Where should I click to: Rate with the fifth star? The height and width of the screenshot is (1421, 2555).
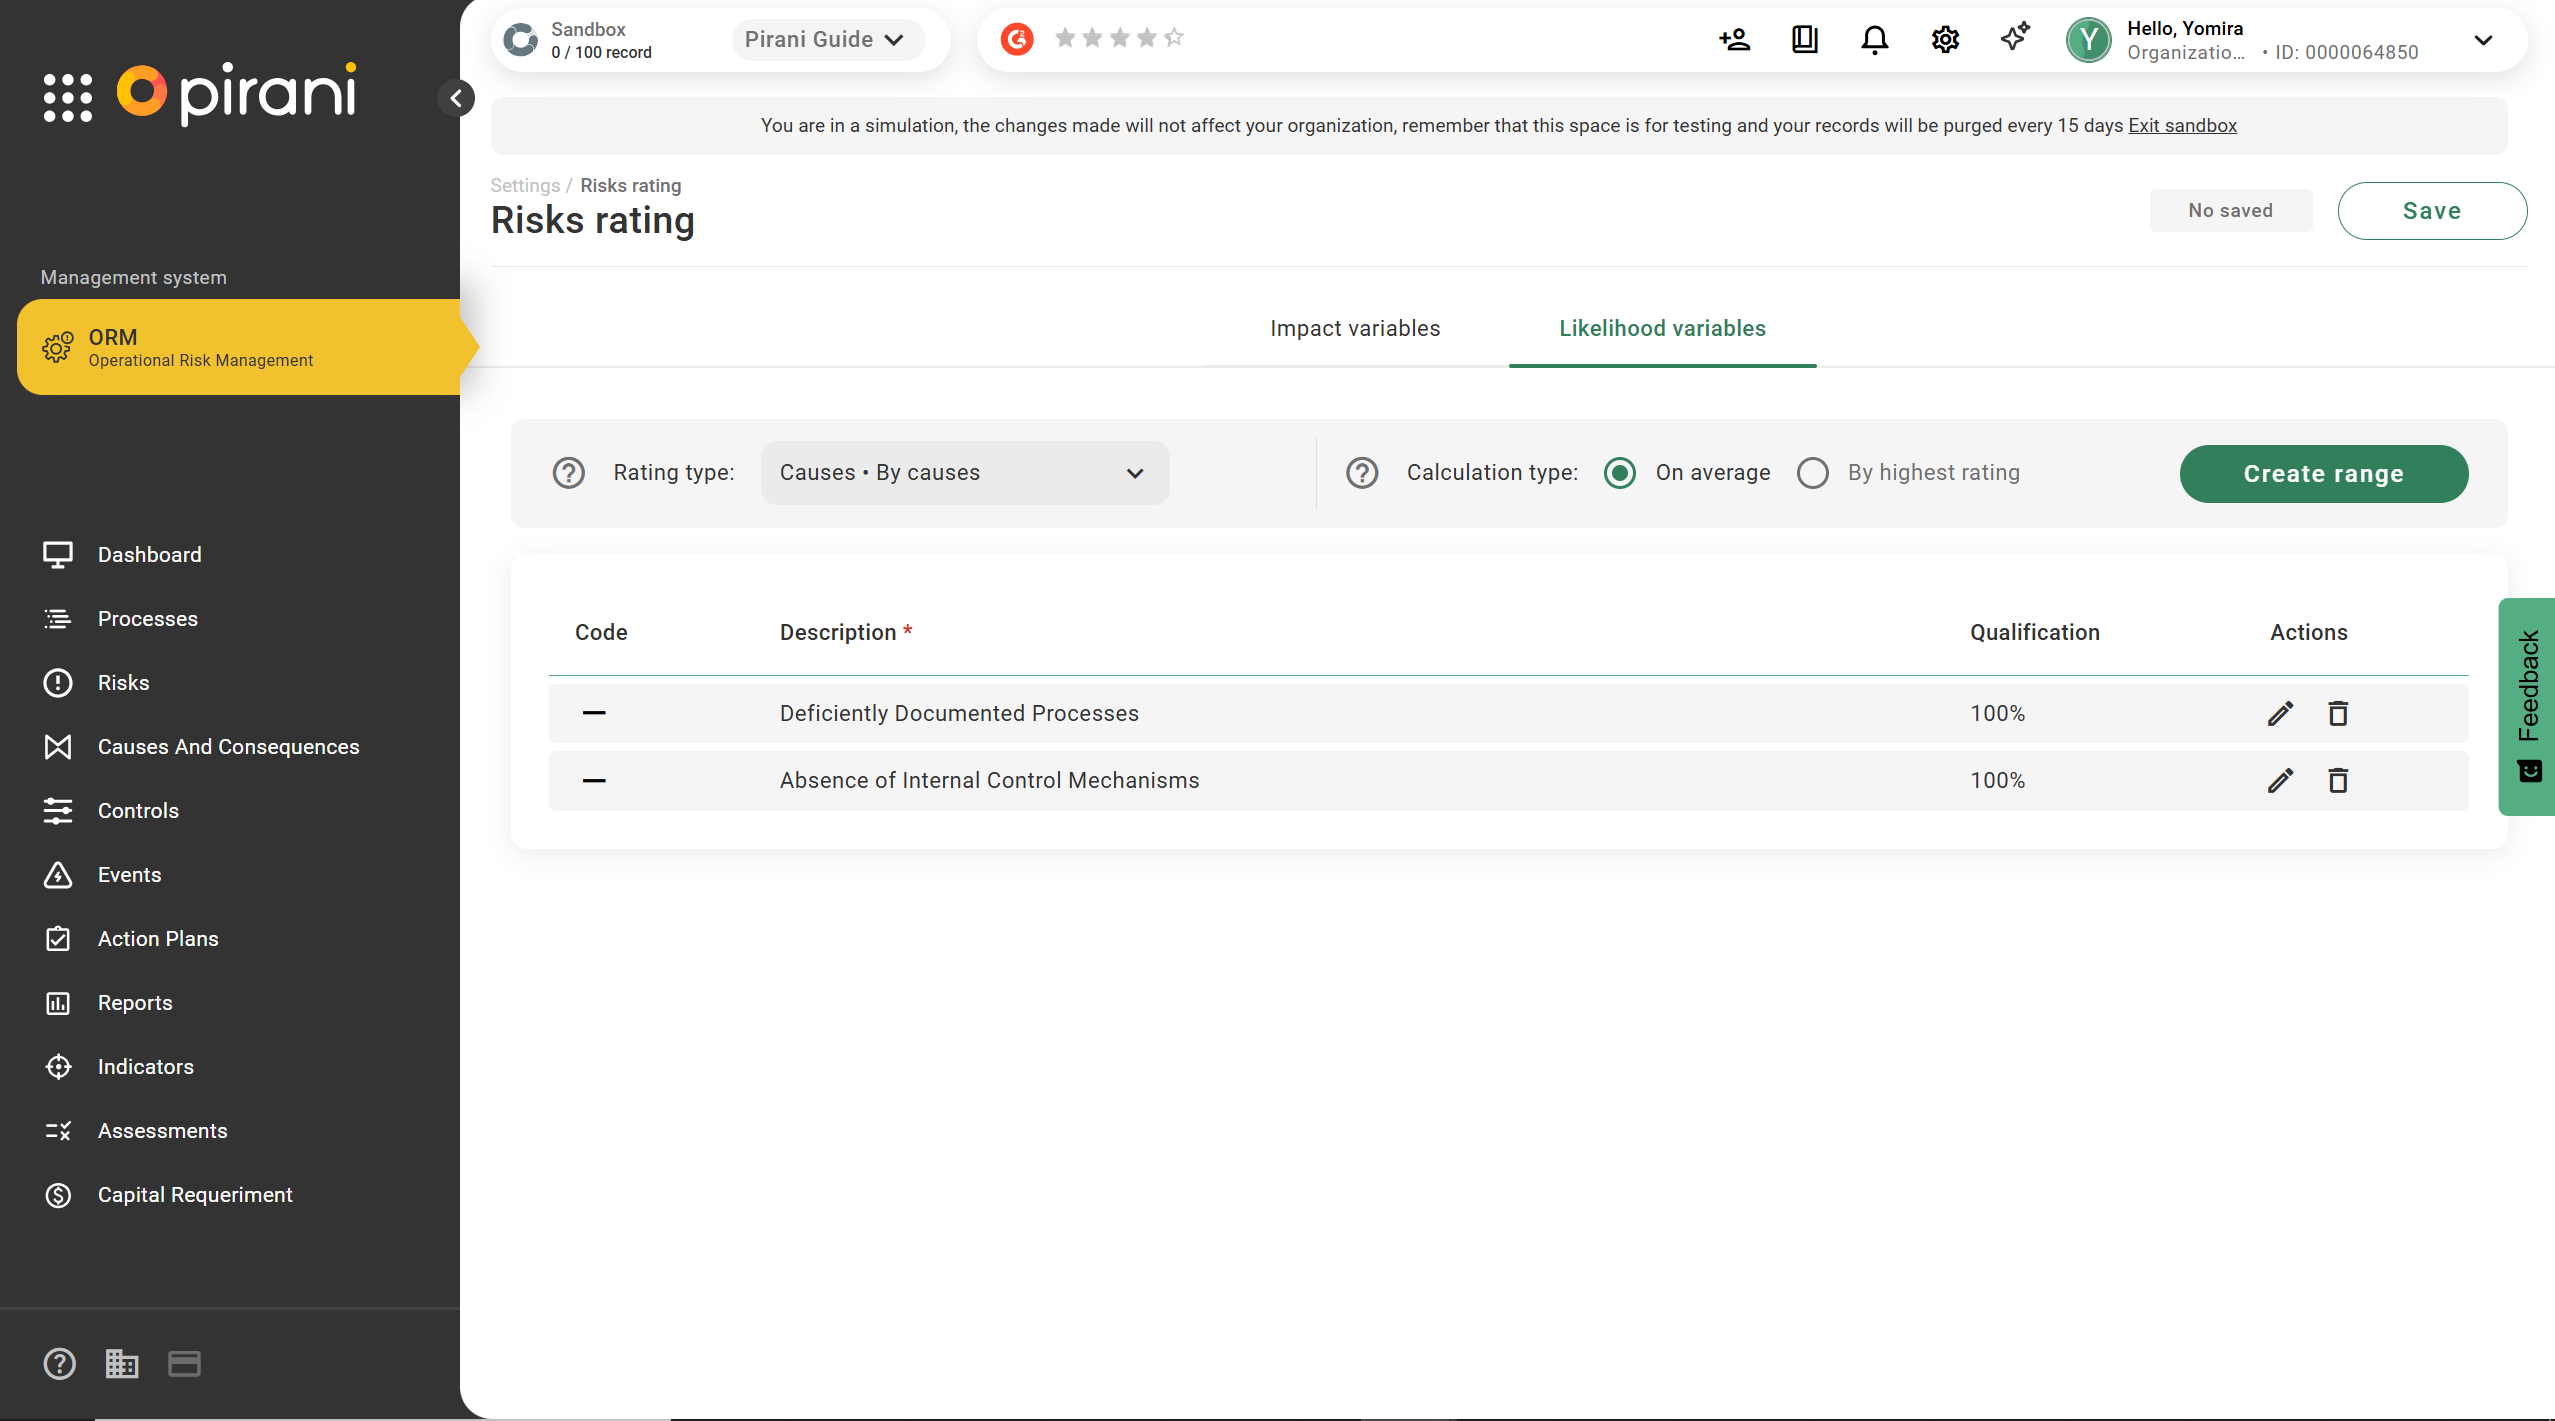(1174, 38)
